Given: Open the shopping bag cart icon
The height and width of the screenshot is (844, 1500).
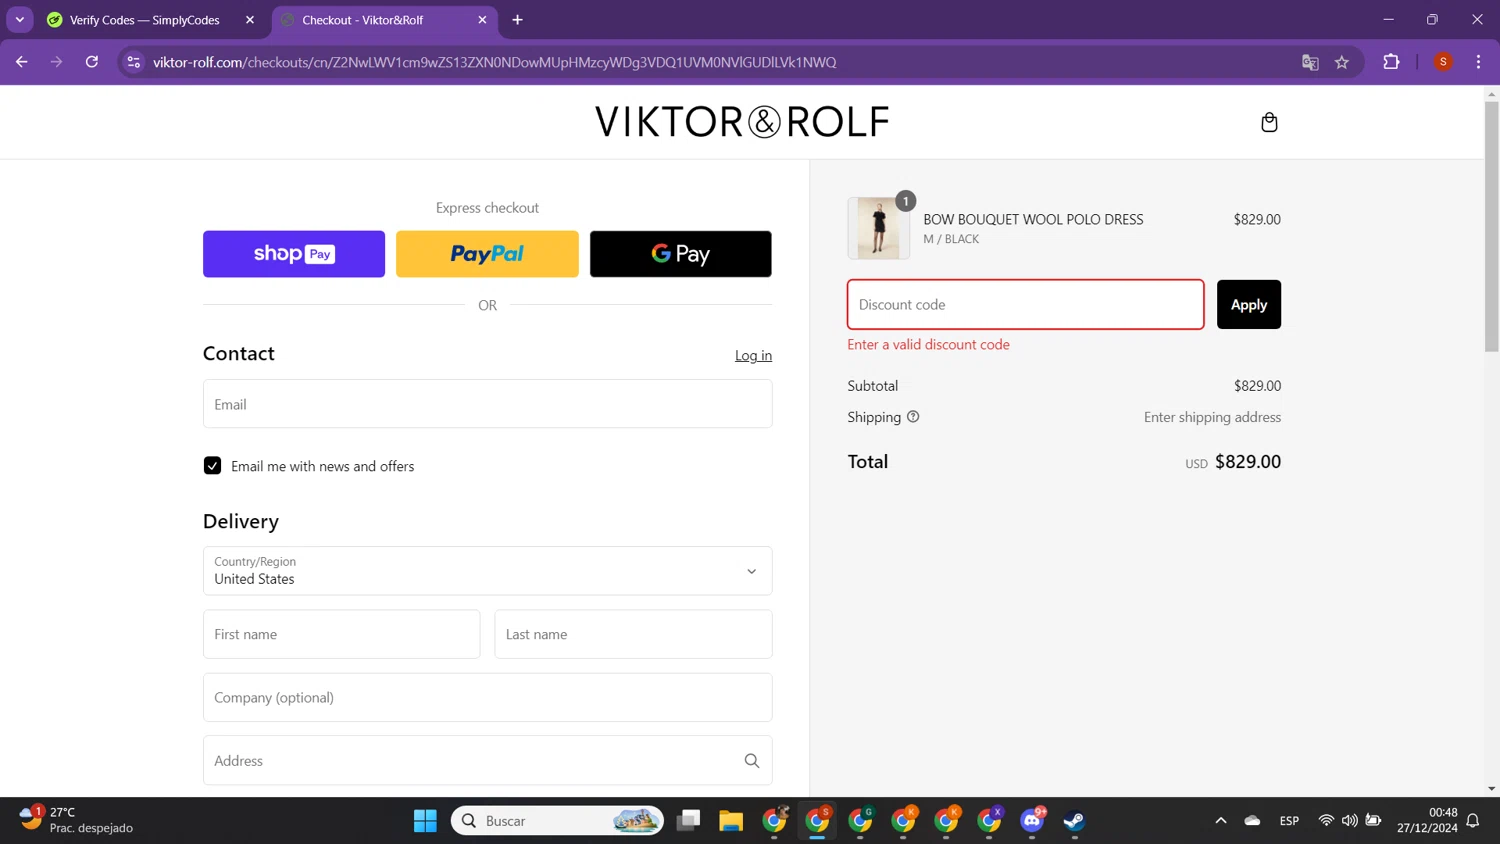Looking at the screenshot, I should click(1269, 122).
